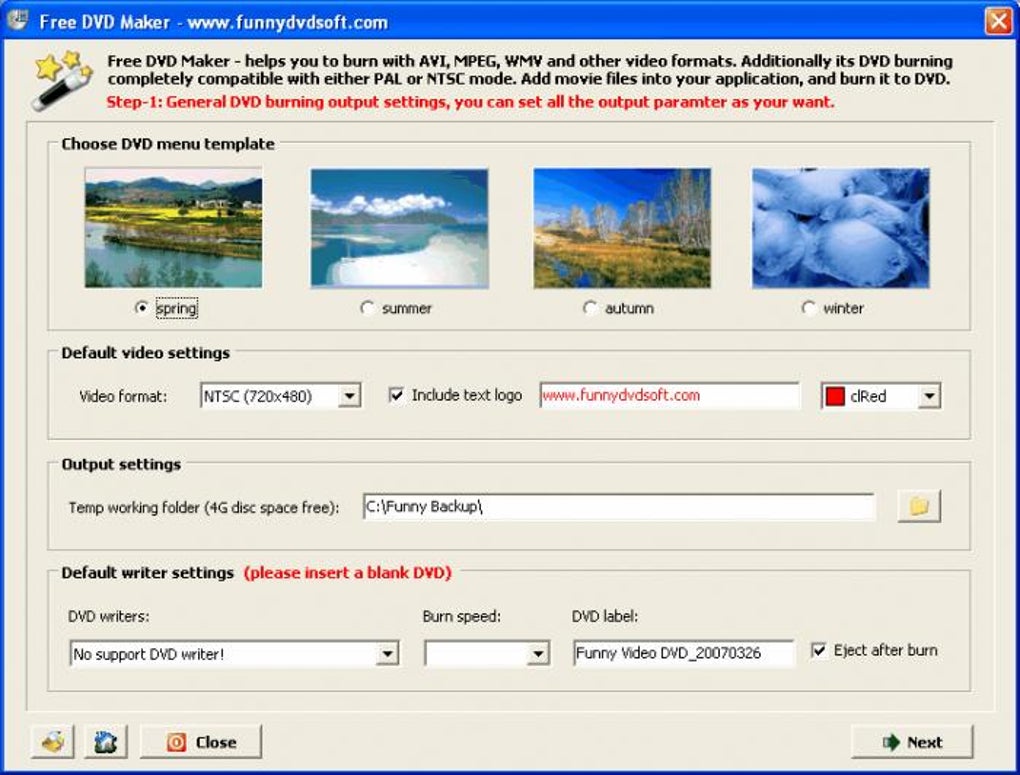Click the red Step-1 instruction text

(x=470, y=102)
